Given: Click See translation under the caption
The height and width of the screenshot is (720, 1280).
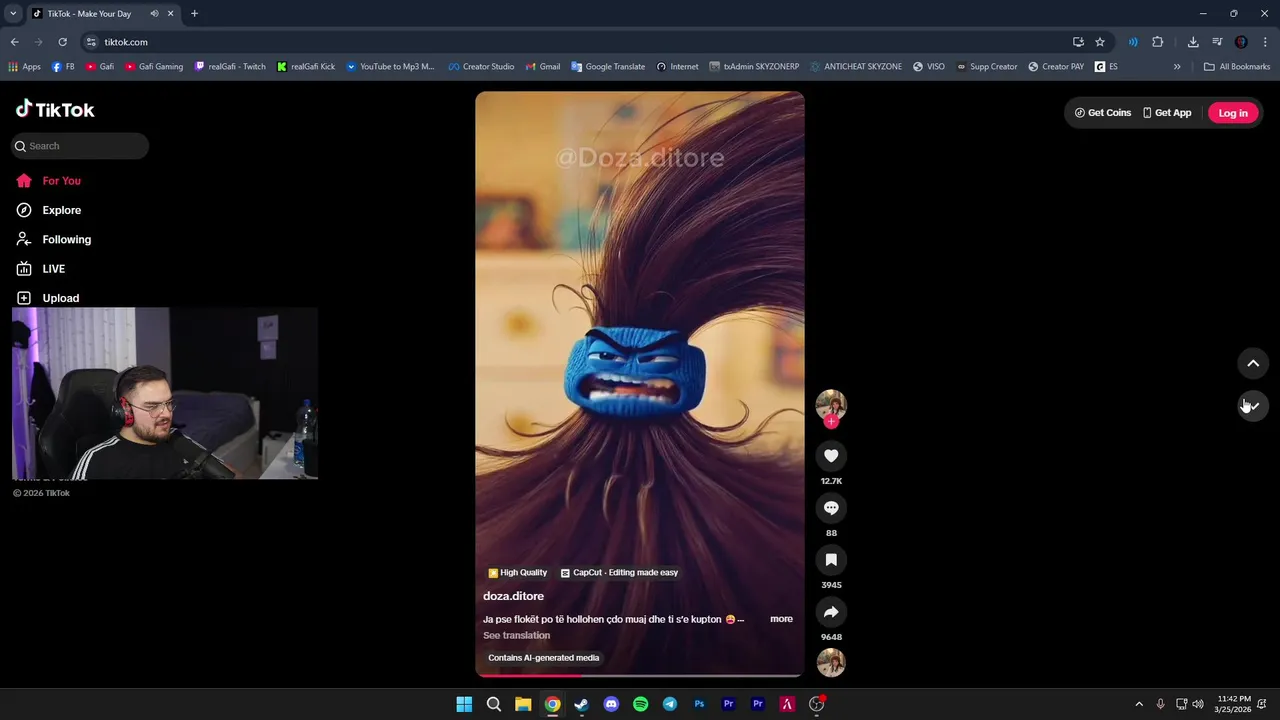Looking at the screenshot, I should coord(516,635).
